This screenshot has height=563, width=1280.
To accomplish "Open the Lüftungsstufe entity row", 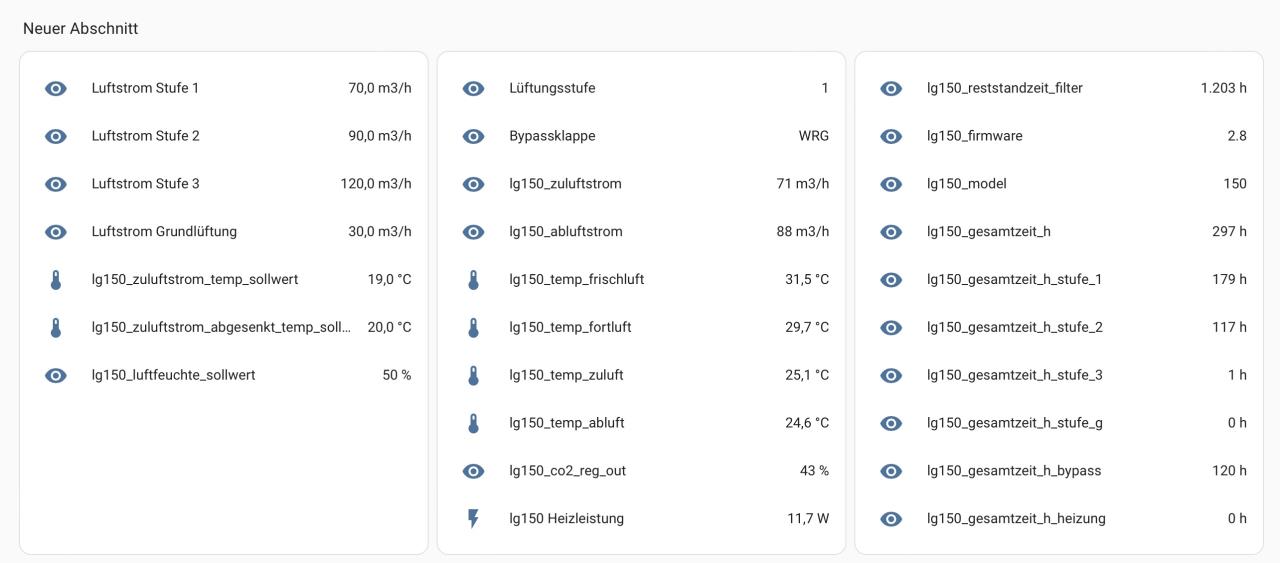I will click(552, 88).
